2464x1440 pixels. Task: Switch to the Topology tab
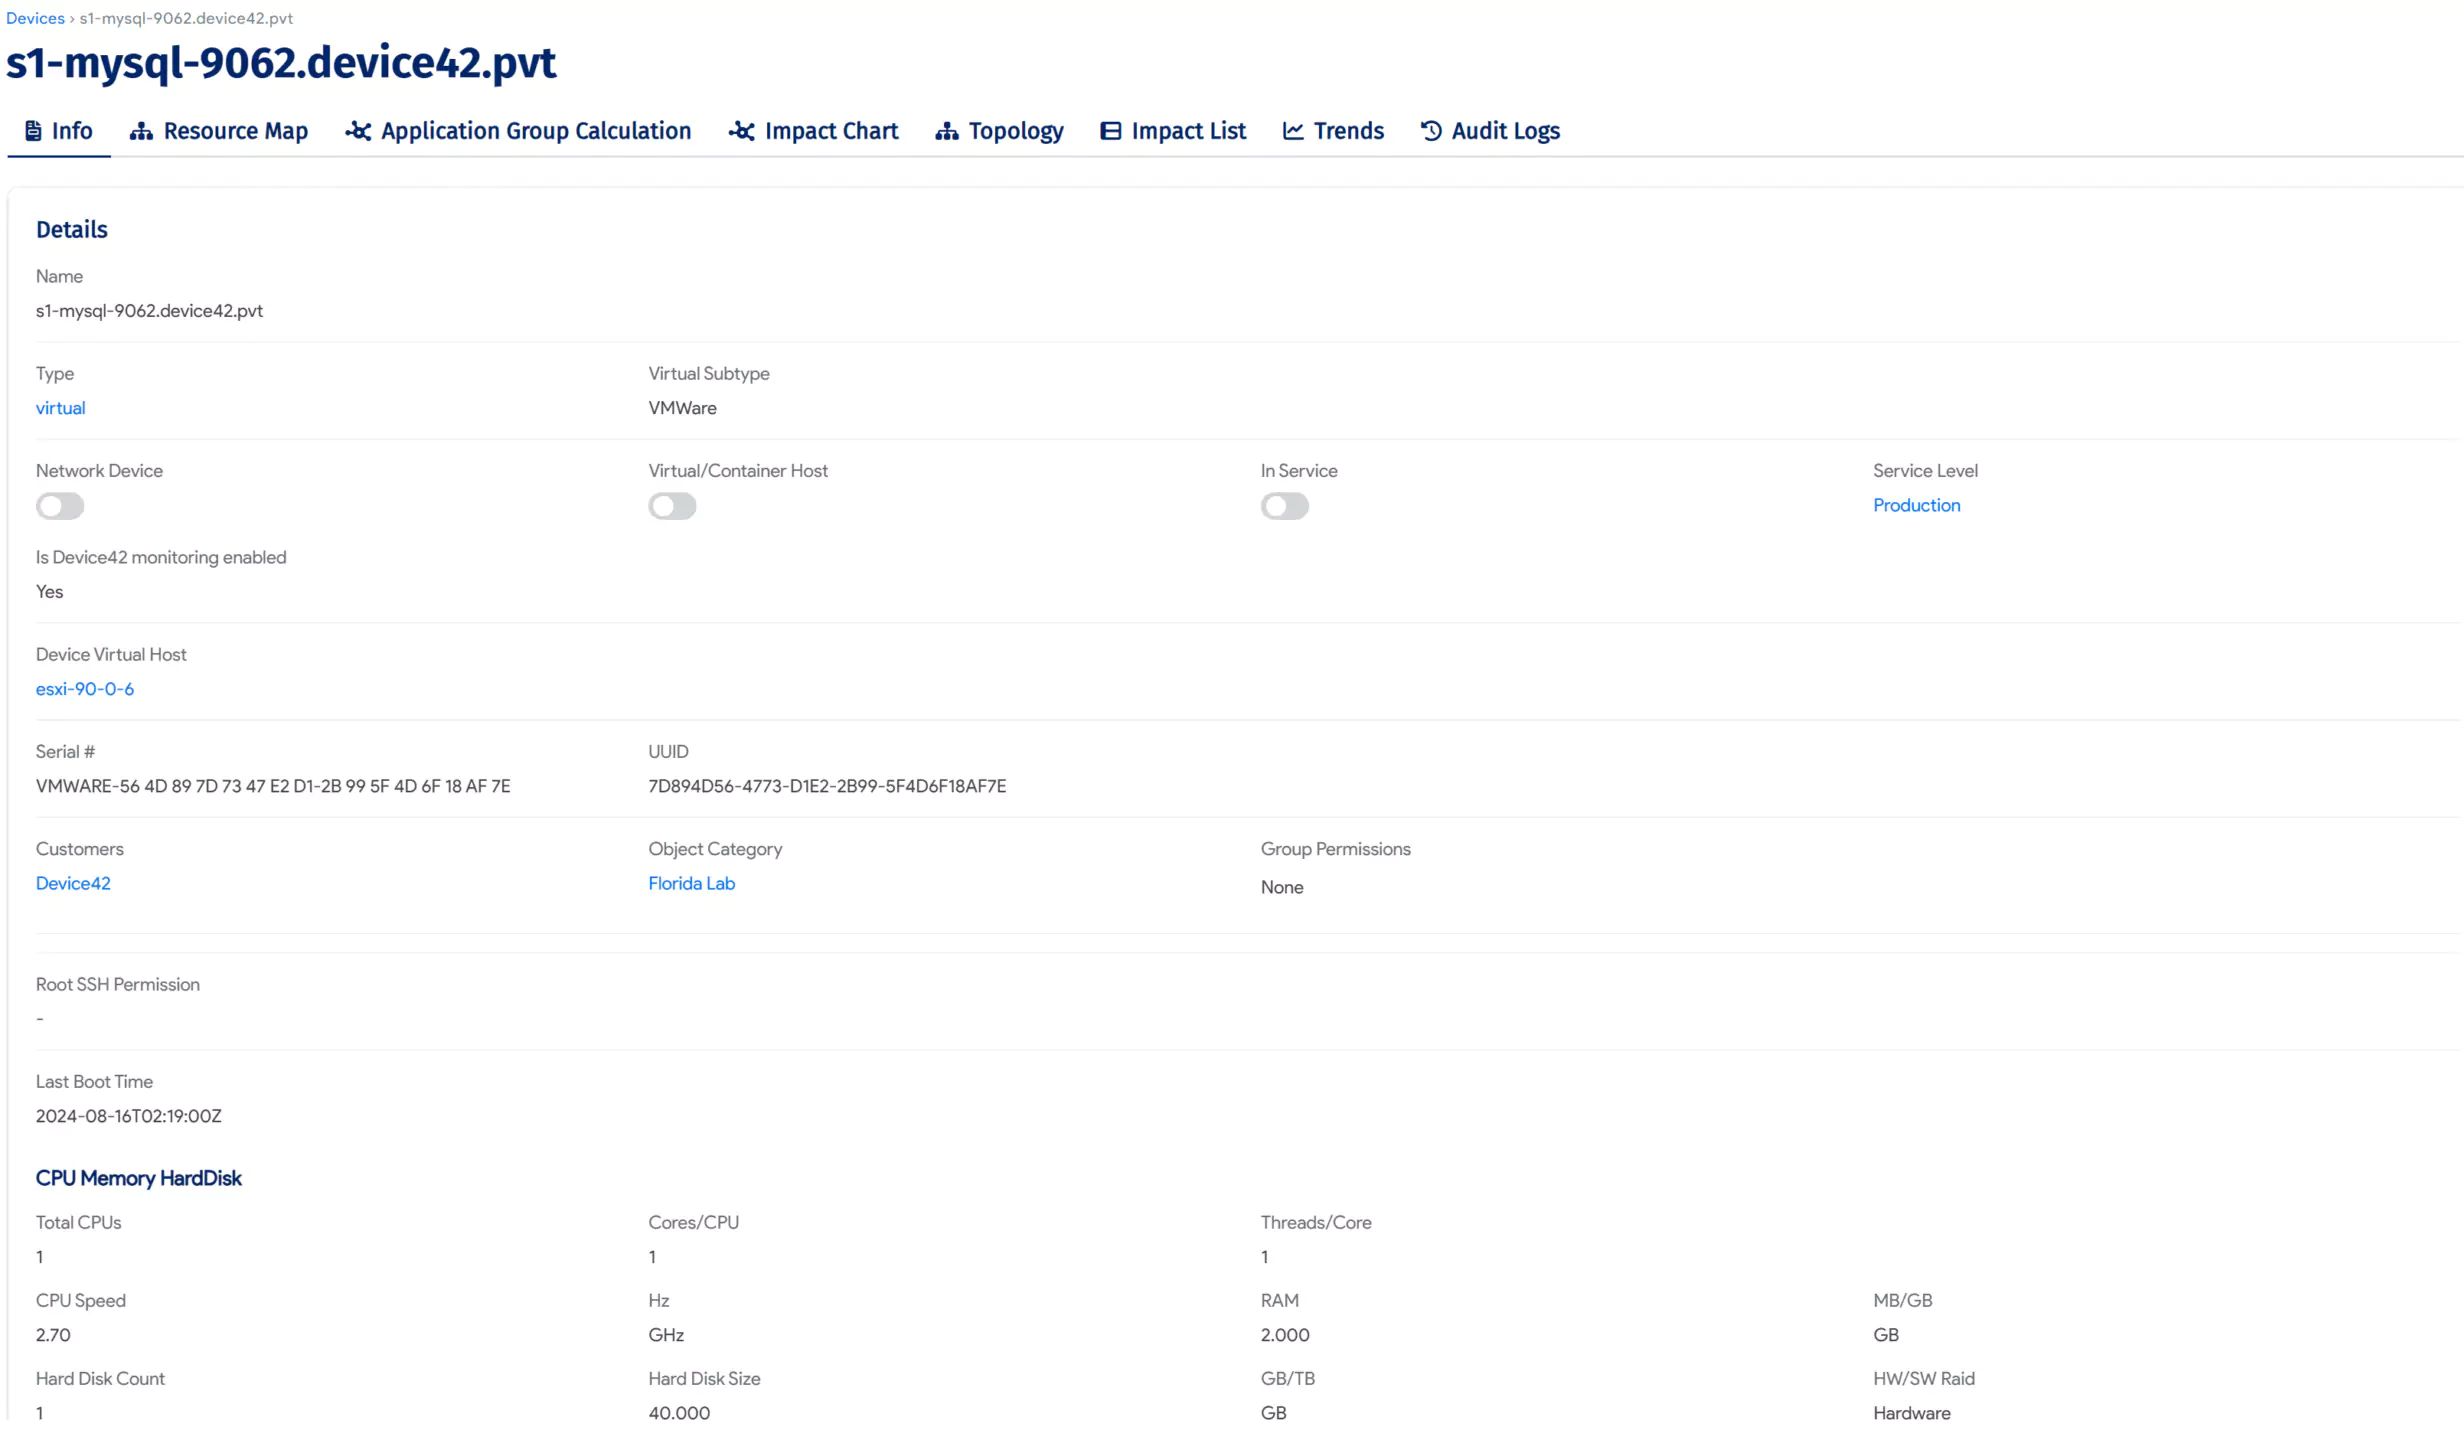999,131
